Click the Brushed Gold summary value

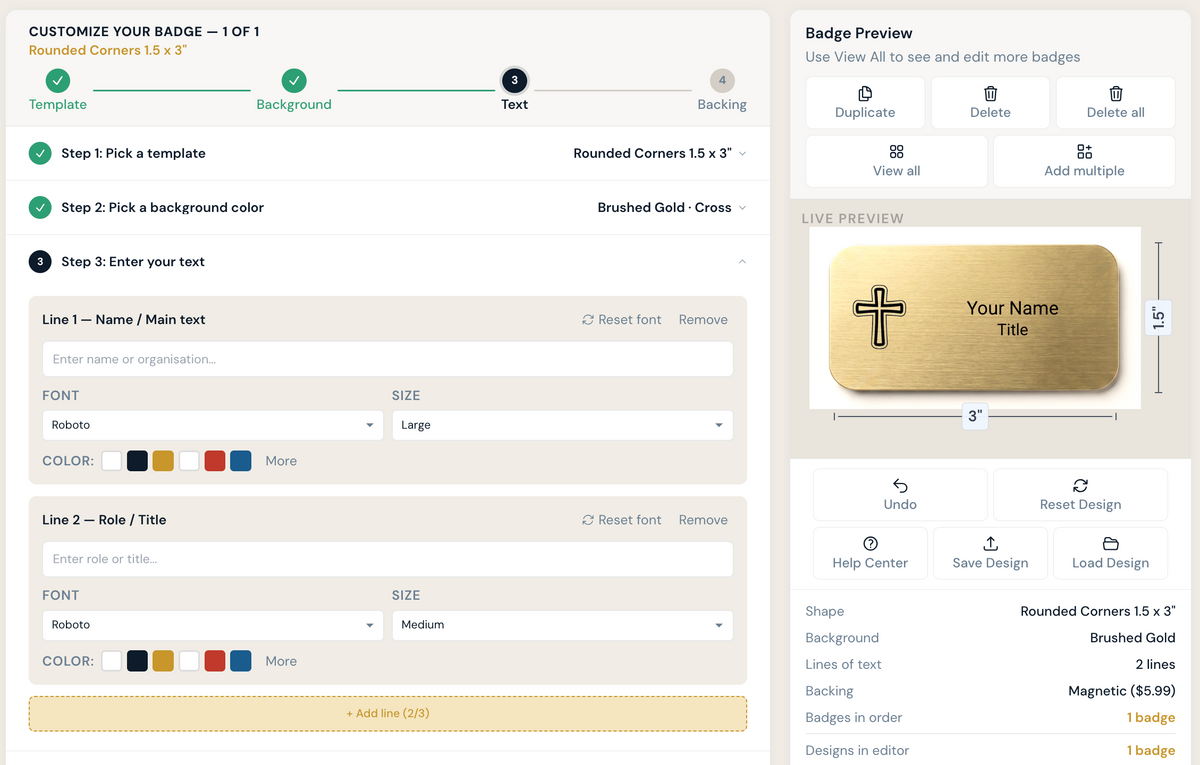pos(1132,638)
